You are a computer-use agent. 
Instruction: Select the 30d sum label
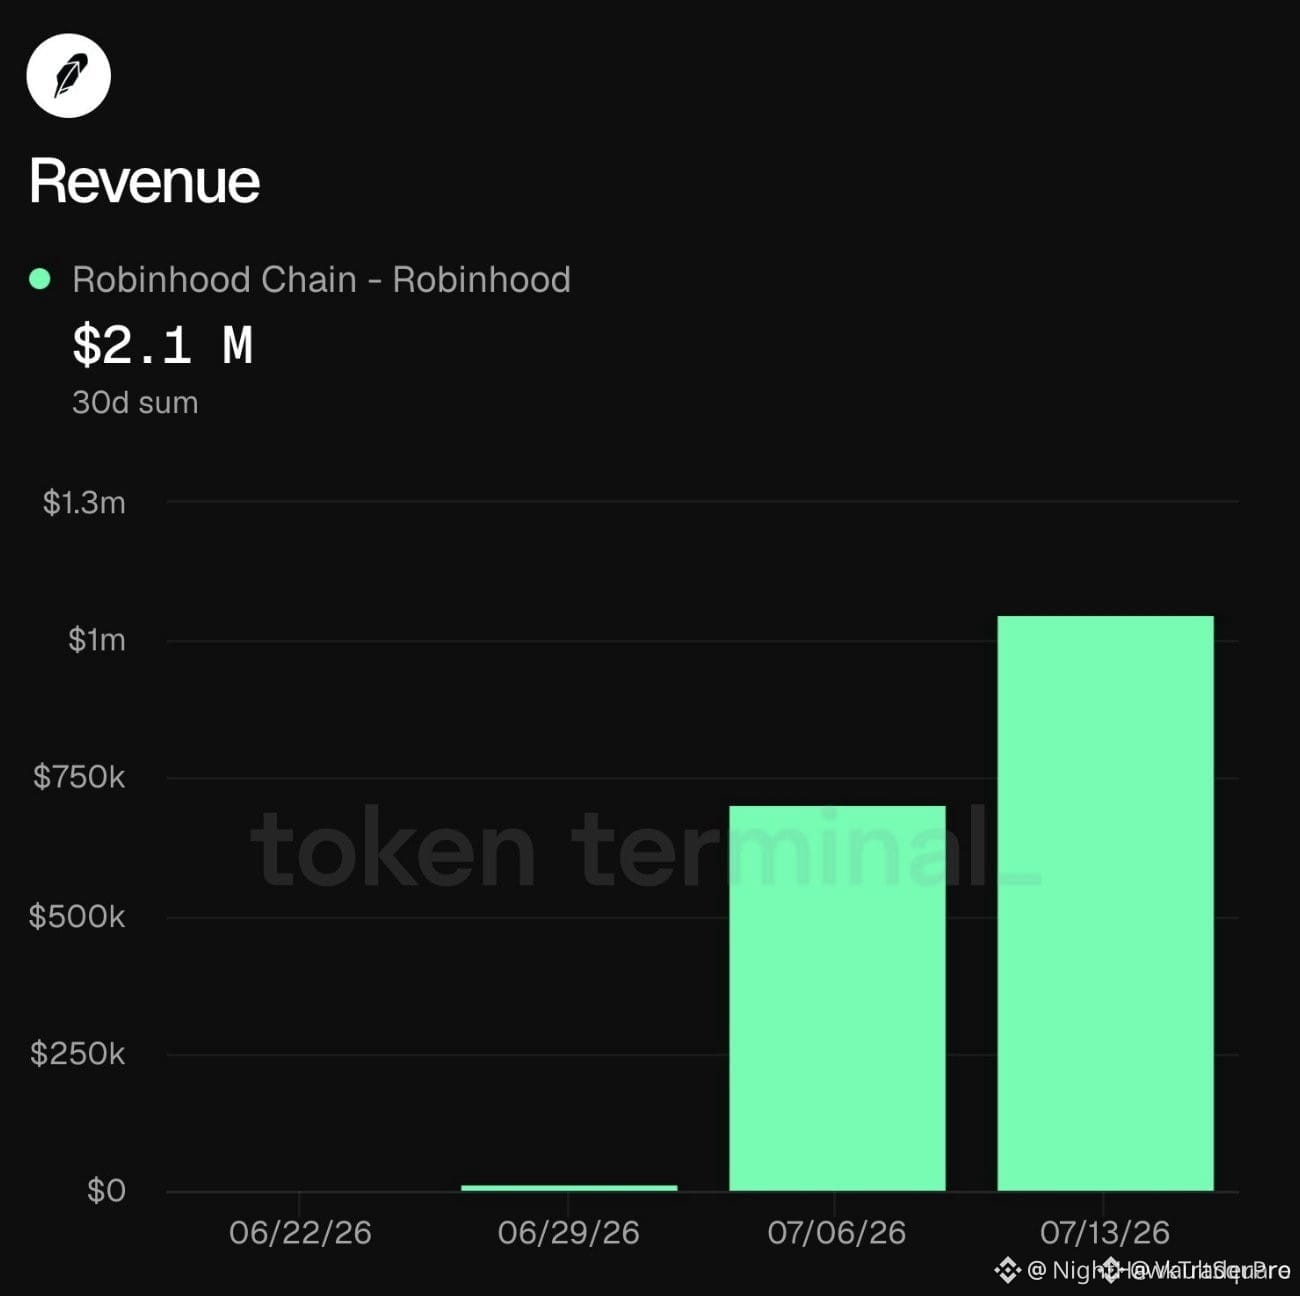(135, 403)
